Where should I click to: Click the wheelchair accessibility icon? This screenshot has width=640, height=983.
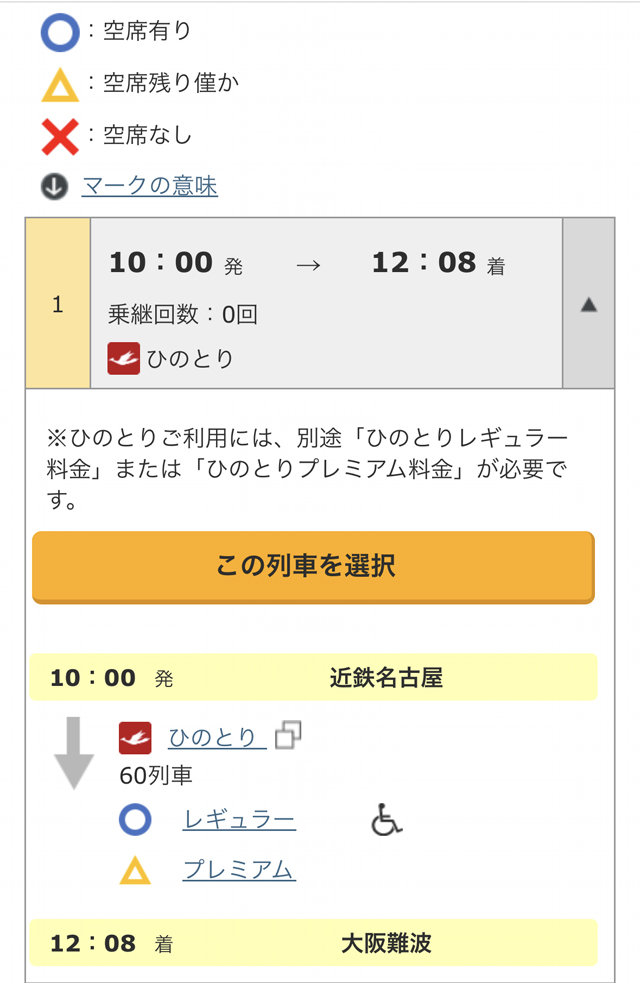tap(386, 821)
